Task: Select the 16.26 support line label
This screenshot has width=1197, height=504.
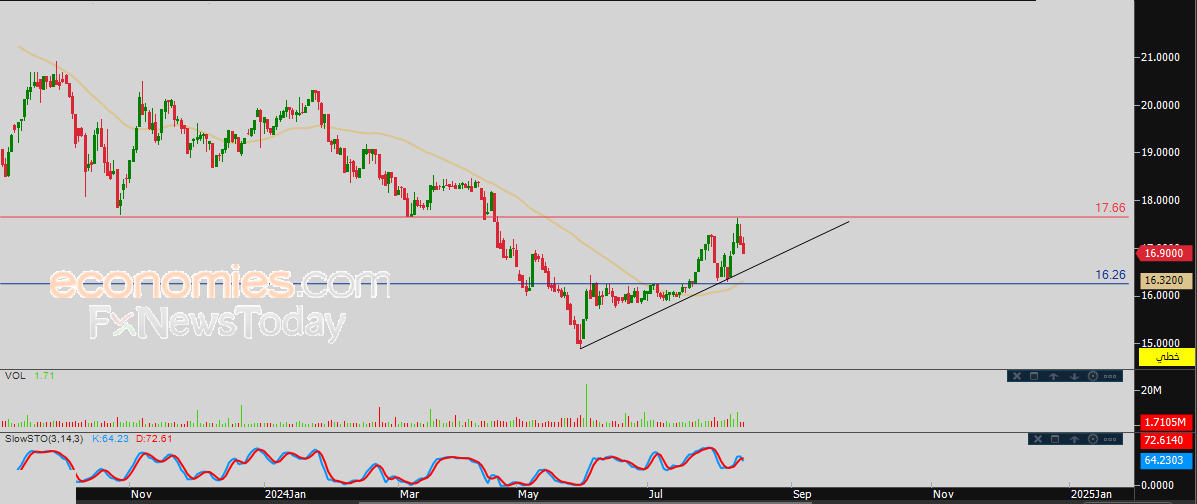Action: click(1111, 274)
